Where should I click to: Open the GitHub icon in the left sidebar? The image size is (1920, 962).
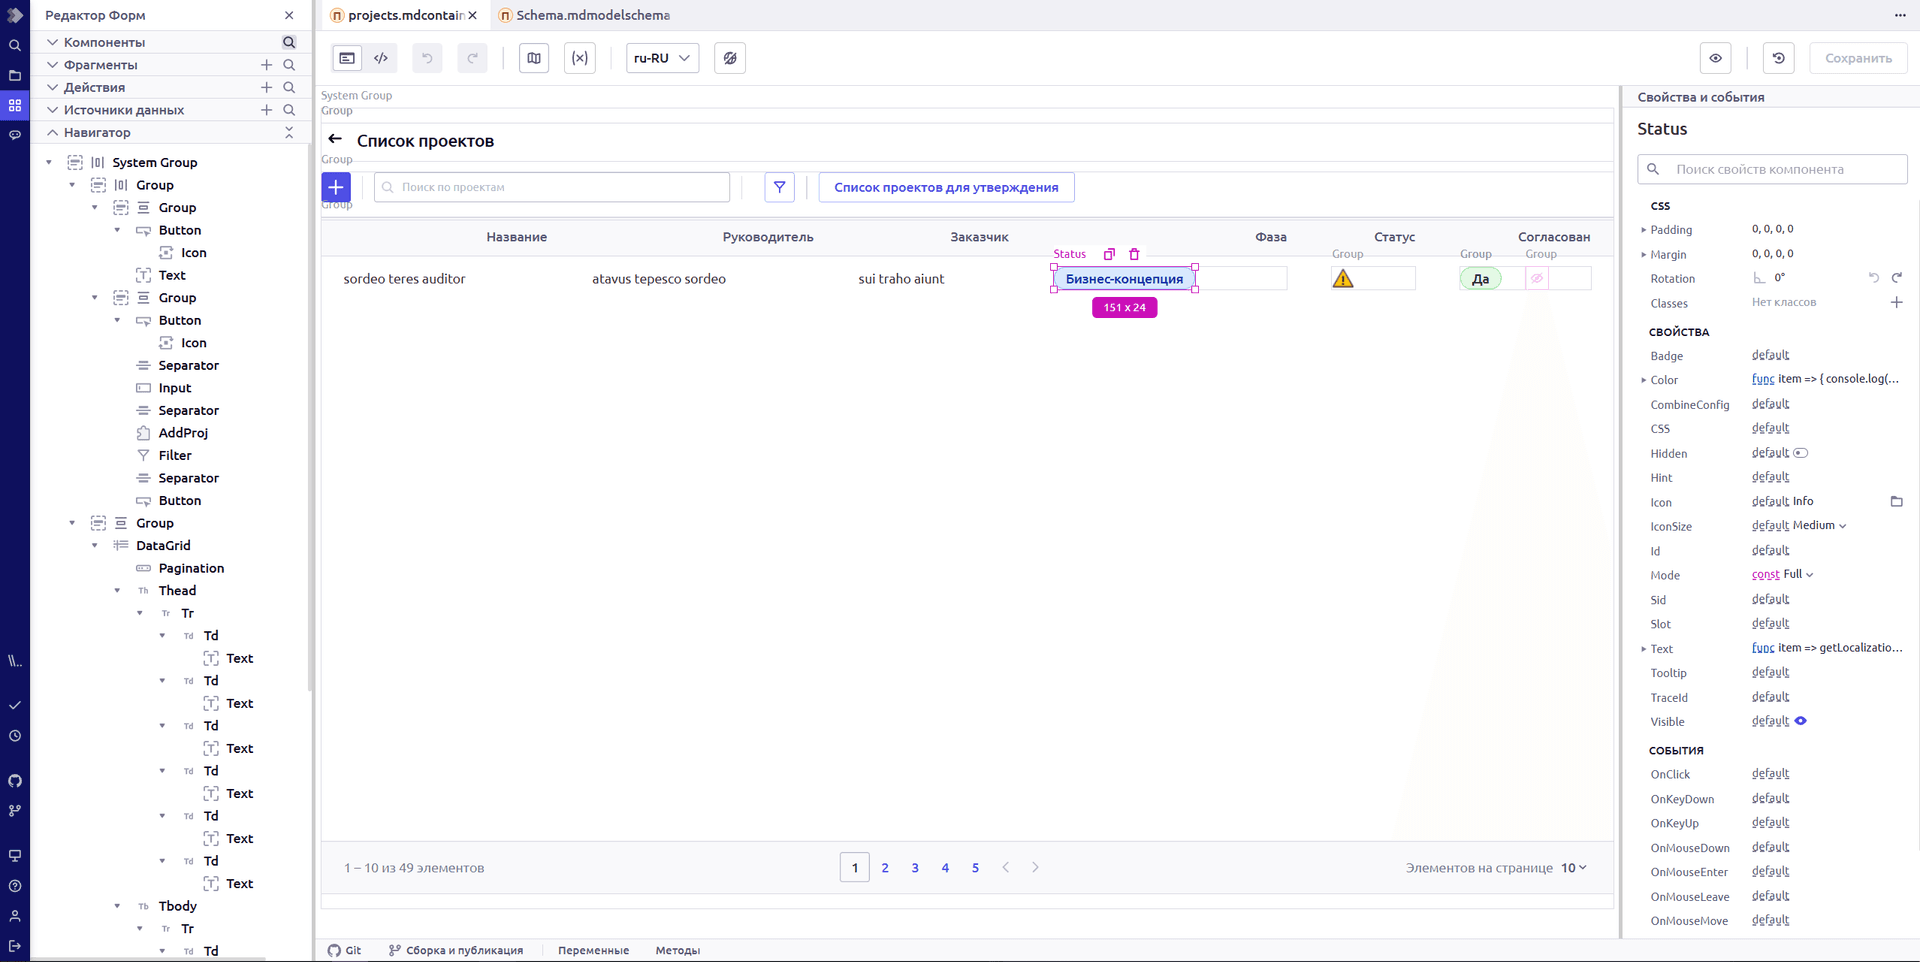click(15, 781)
